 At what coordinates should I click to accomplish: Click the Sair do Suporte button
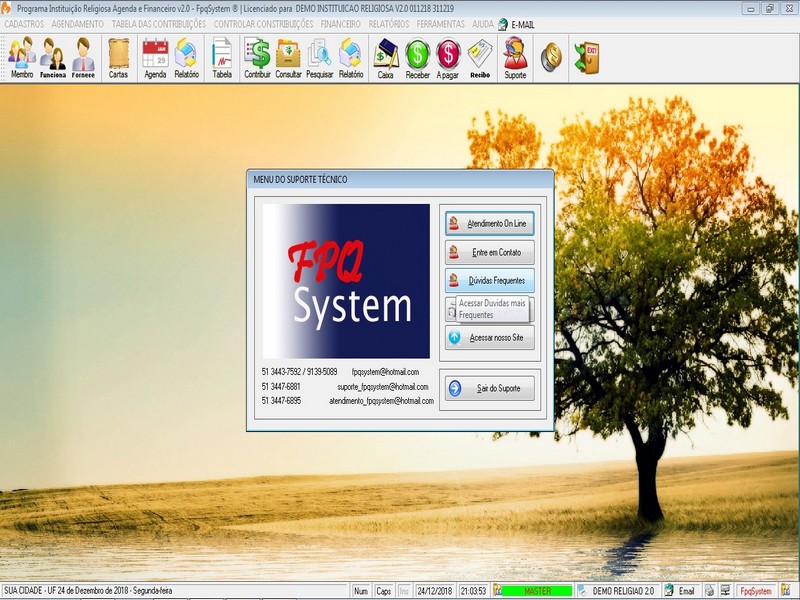(x=489, y=388)
